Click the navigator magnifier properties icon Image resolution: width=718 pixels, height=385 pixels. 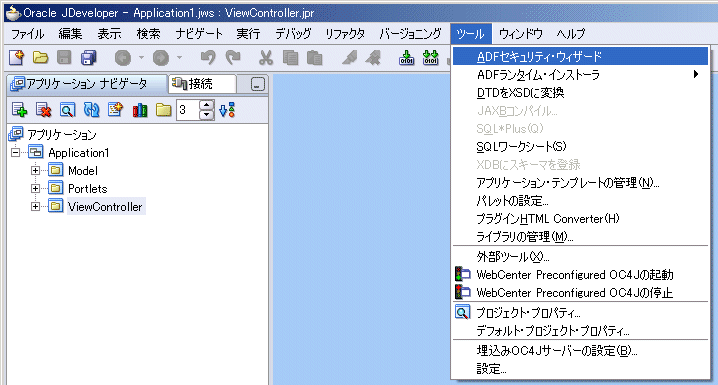tap(67, 110)
